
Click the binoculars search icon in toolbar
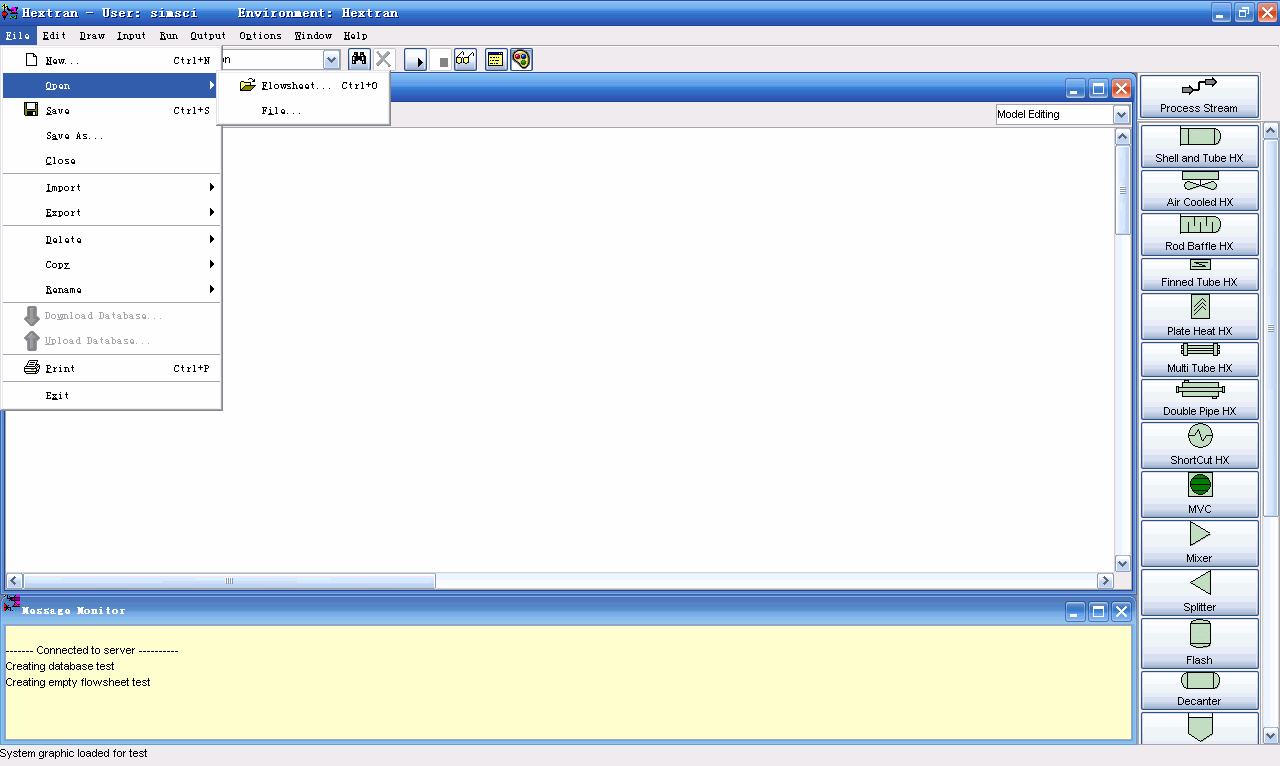pos(359,60)
